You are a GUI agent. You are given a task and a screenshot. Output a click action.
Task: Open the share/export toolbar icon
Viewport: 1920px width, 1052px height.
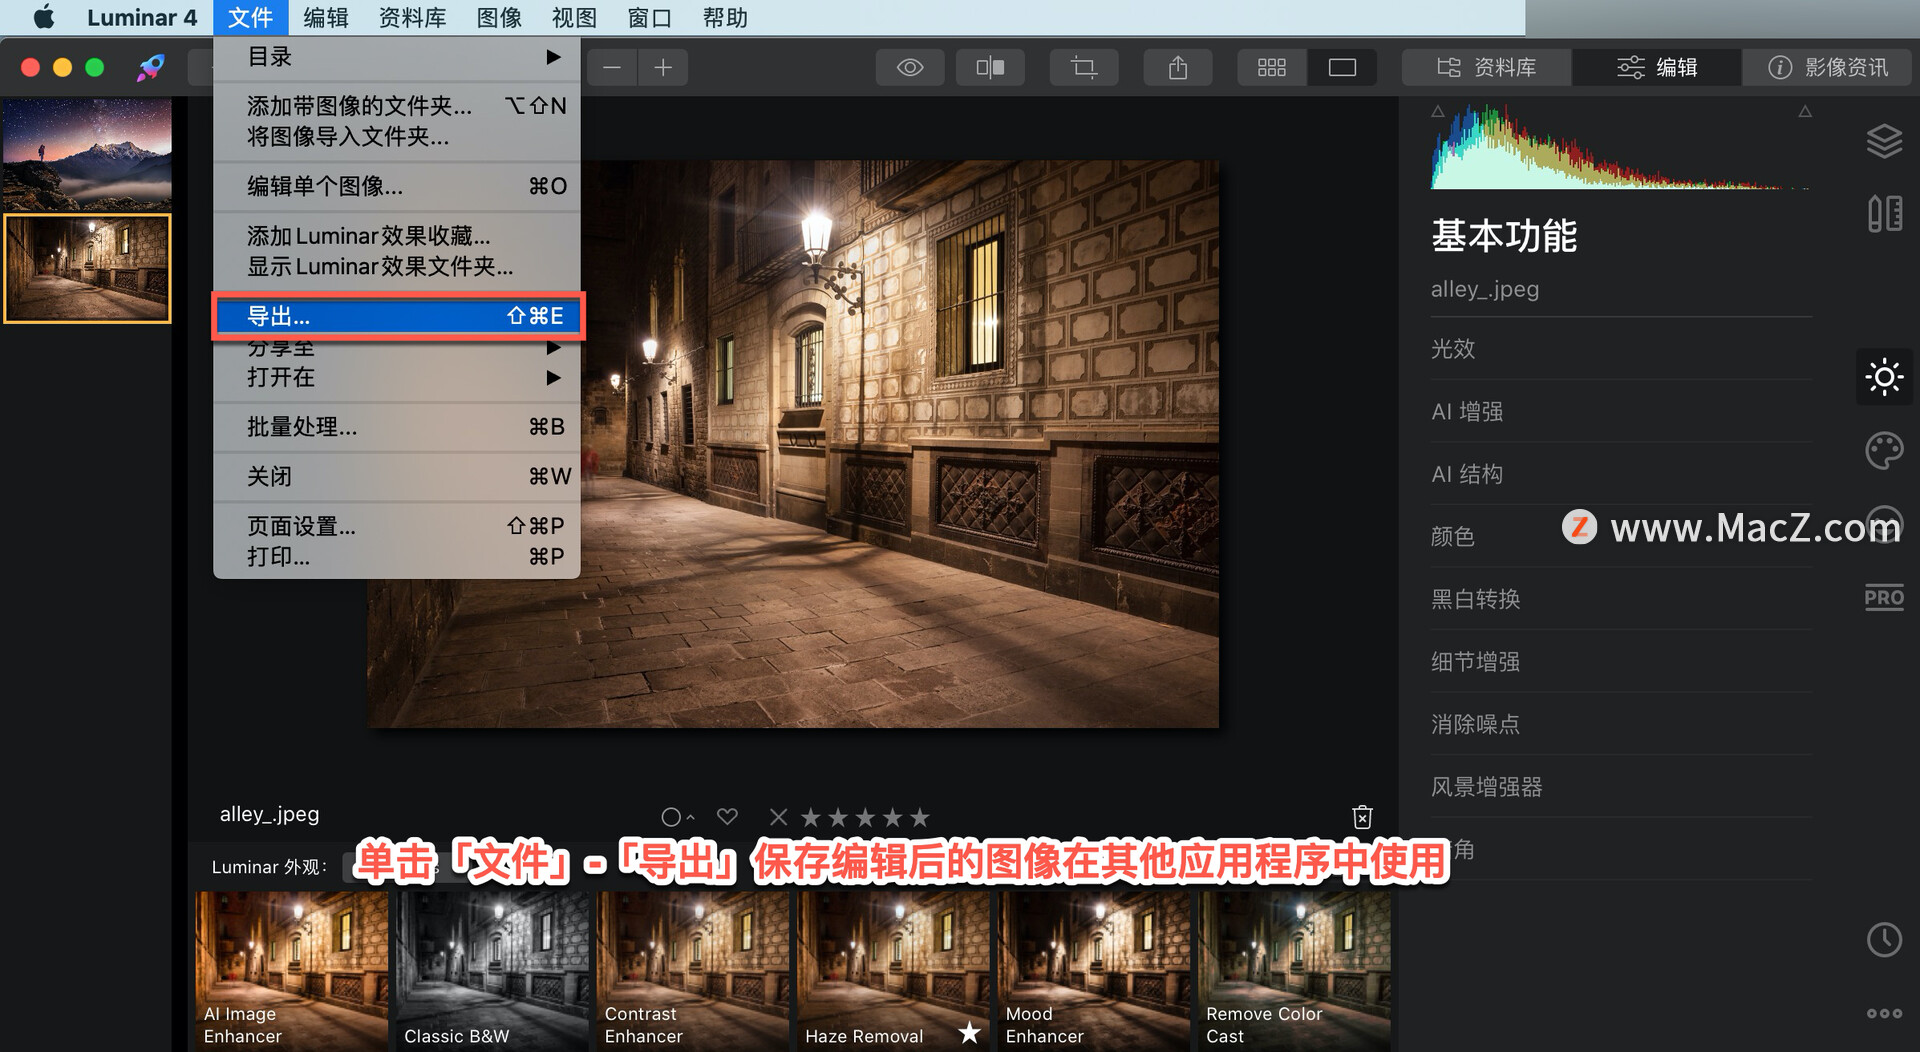[1178, 67]
